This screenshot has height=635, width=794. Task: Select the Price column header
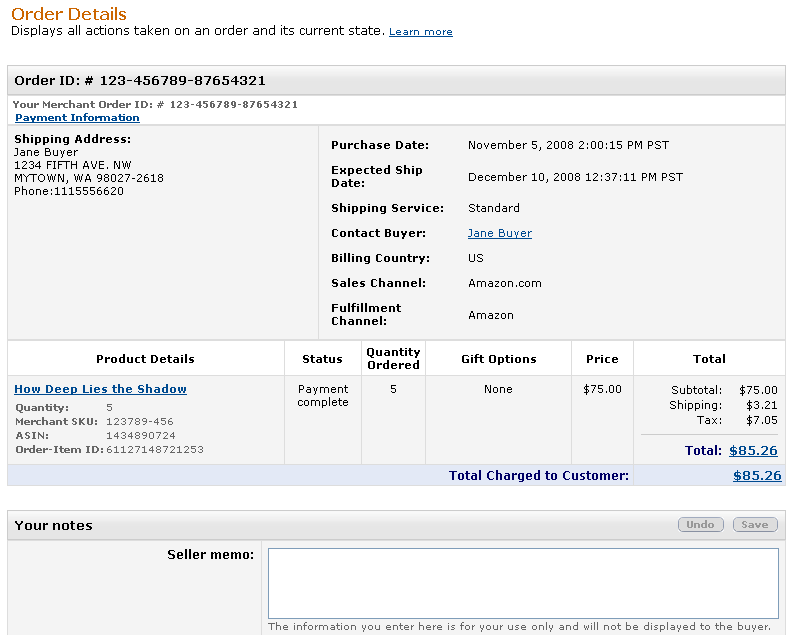(x=602, y=359)
